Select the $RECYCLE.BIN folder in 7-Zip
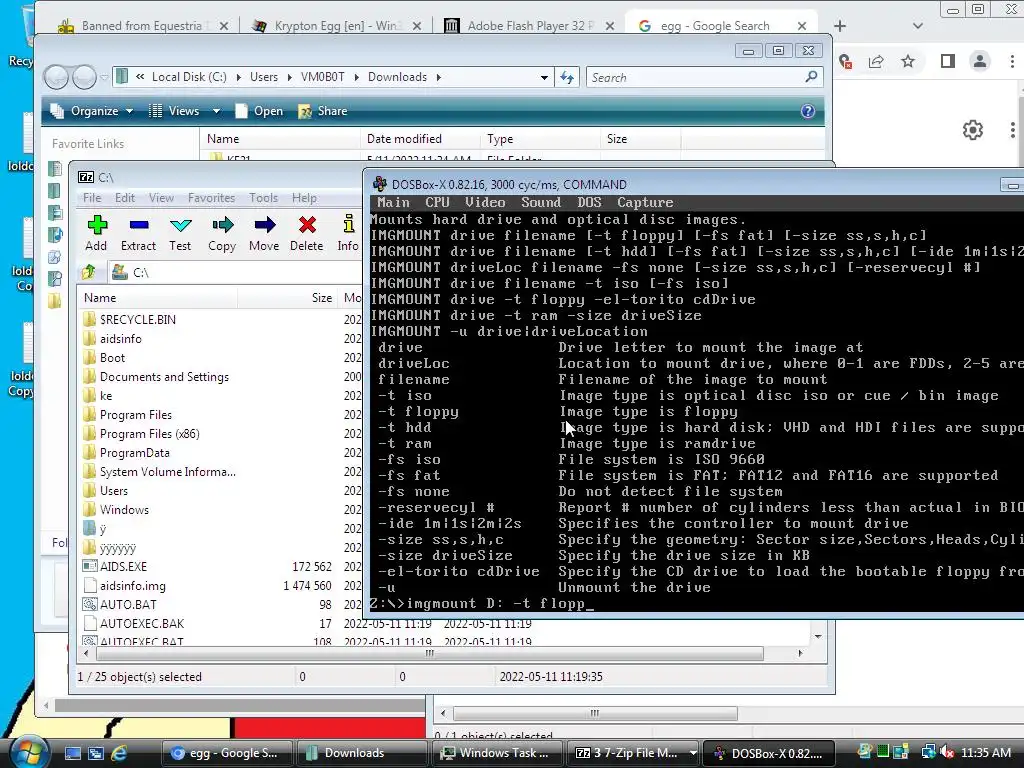This screenshot has height=768, width=1024. point(129,319)
